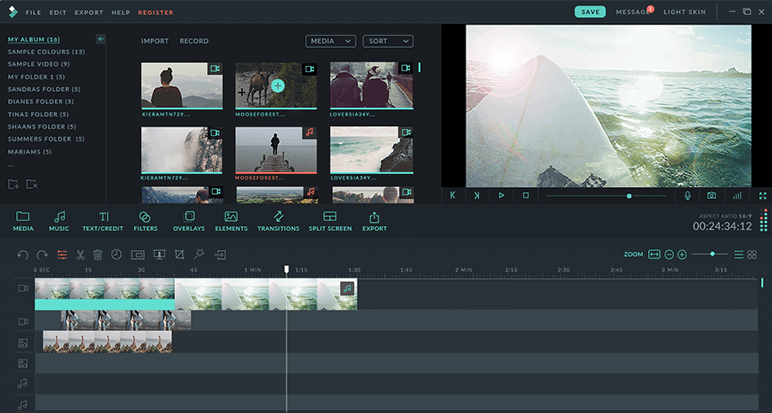Image resolution: width=772 pixels, height=413 pixels.
Task: Open the volume bars icon under preview
Action: coord(737,195)
